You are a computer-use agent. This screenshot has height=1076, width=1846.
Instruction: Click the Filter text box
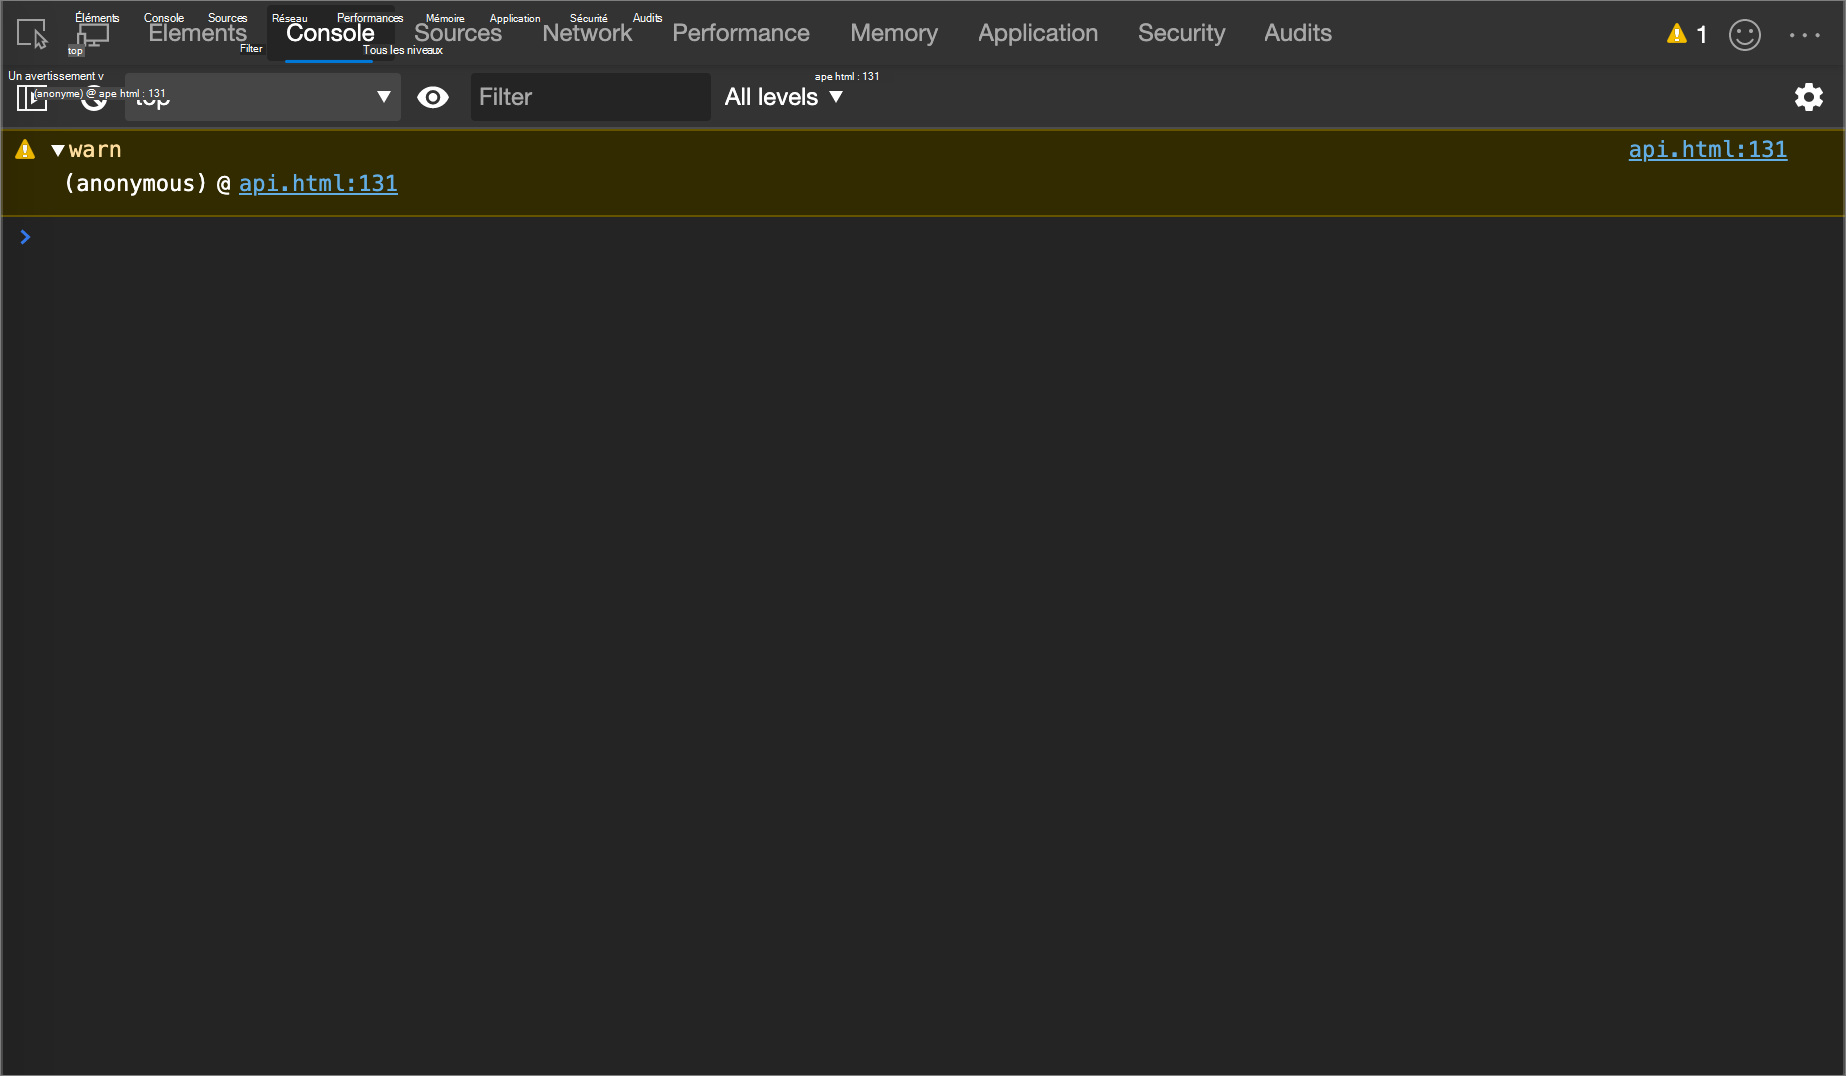click(x=590, y=97)
